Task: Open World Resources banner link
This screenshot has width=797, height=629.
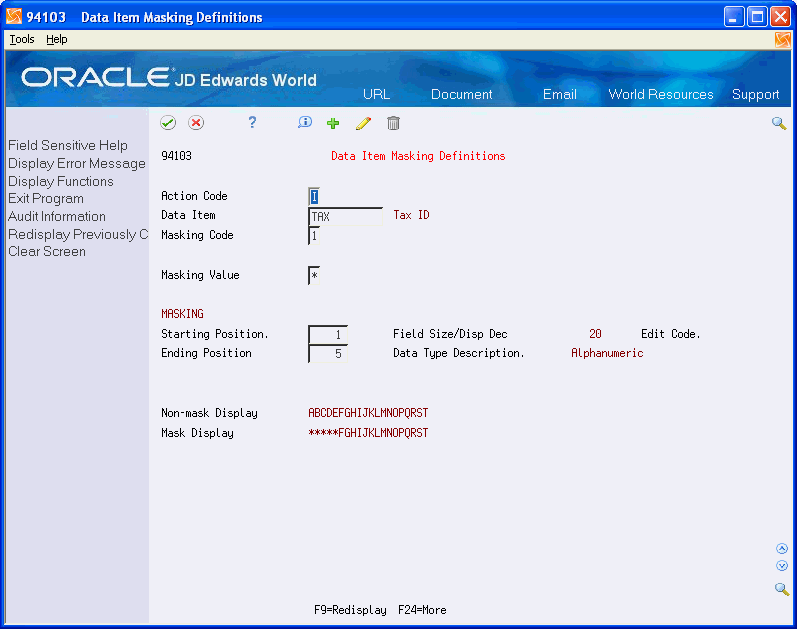Action: pos(661,94)
